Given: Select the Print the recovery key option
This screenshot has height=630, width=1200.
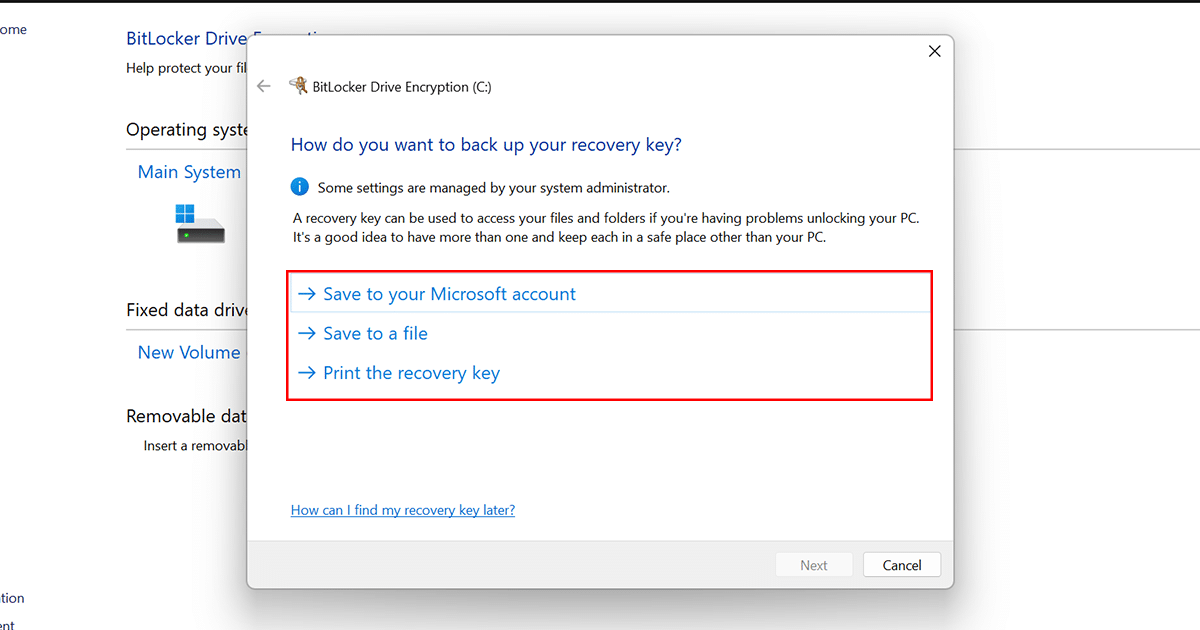Looking at the screenshot, I should [411, 372].
